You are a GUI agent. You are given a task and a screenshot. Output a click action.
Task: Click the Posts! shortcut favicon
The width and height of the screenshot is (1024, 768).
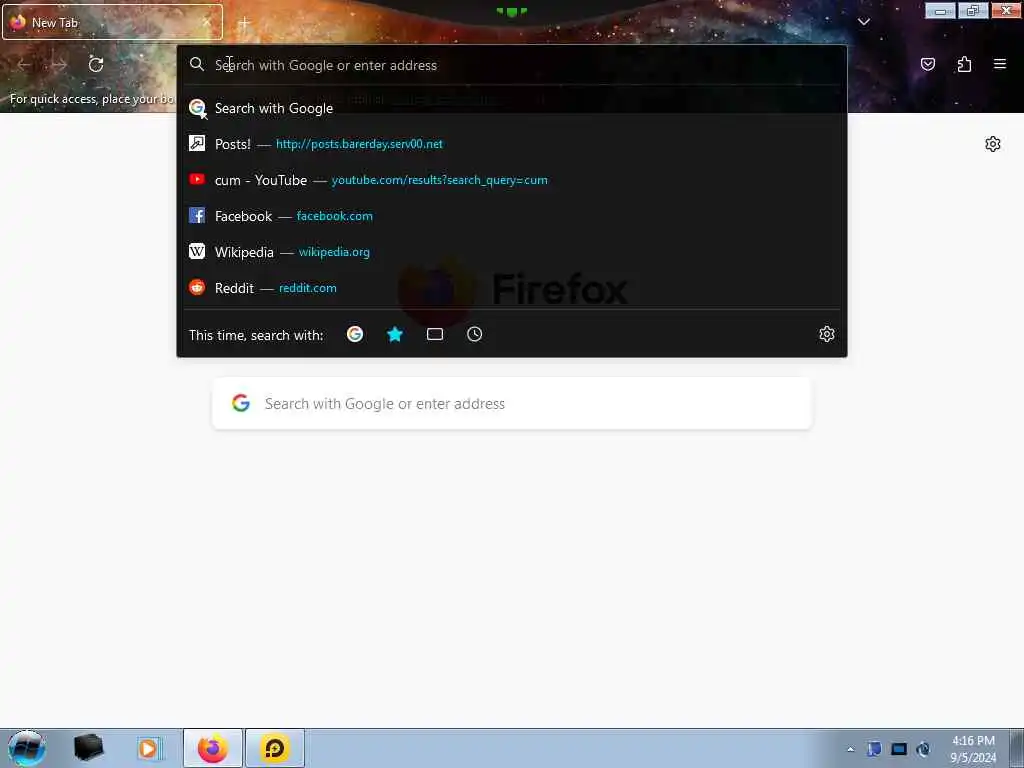click(197, 143)
